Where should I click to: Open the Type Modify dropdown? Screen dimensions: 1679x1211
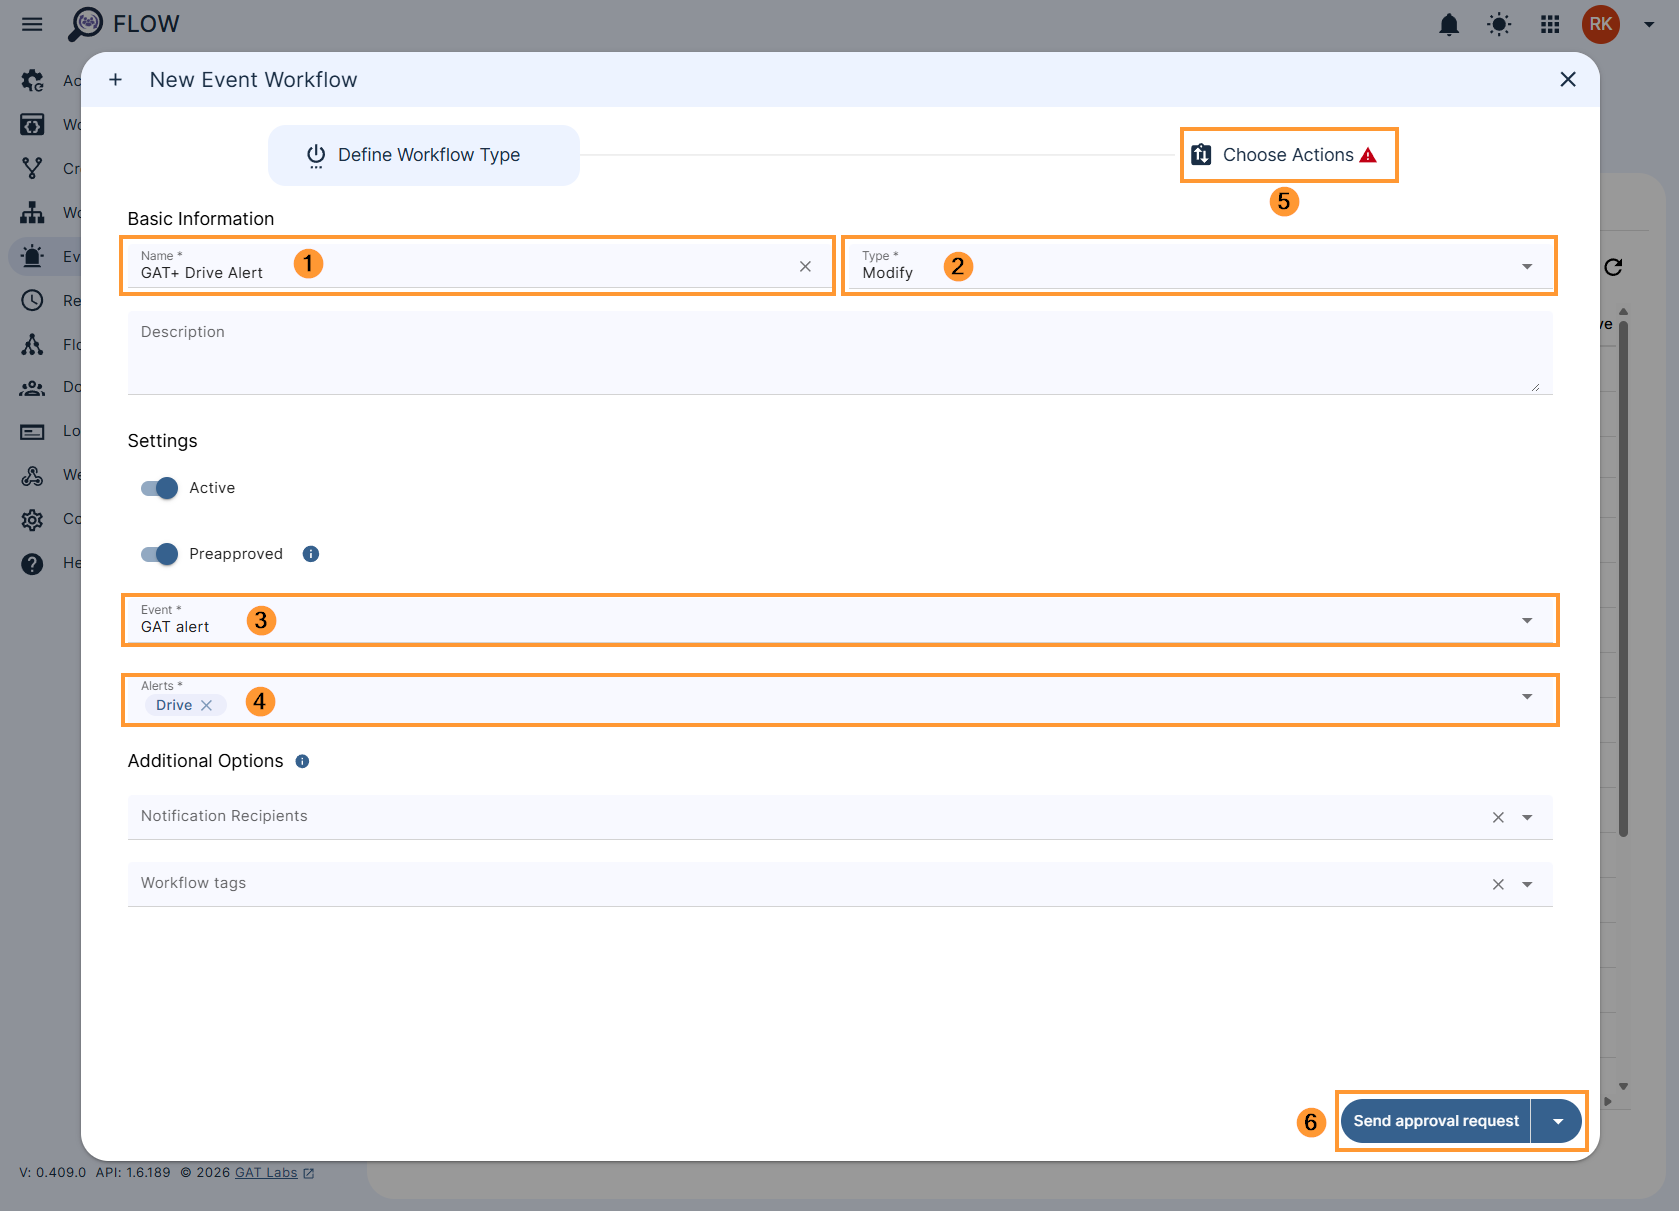(1526, 266)
